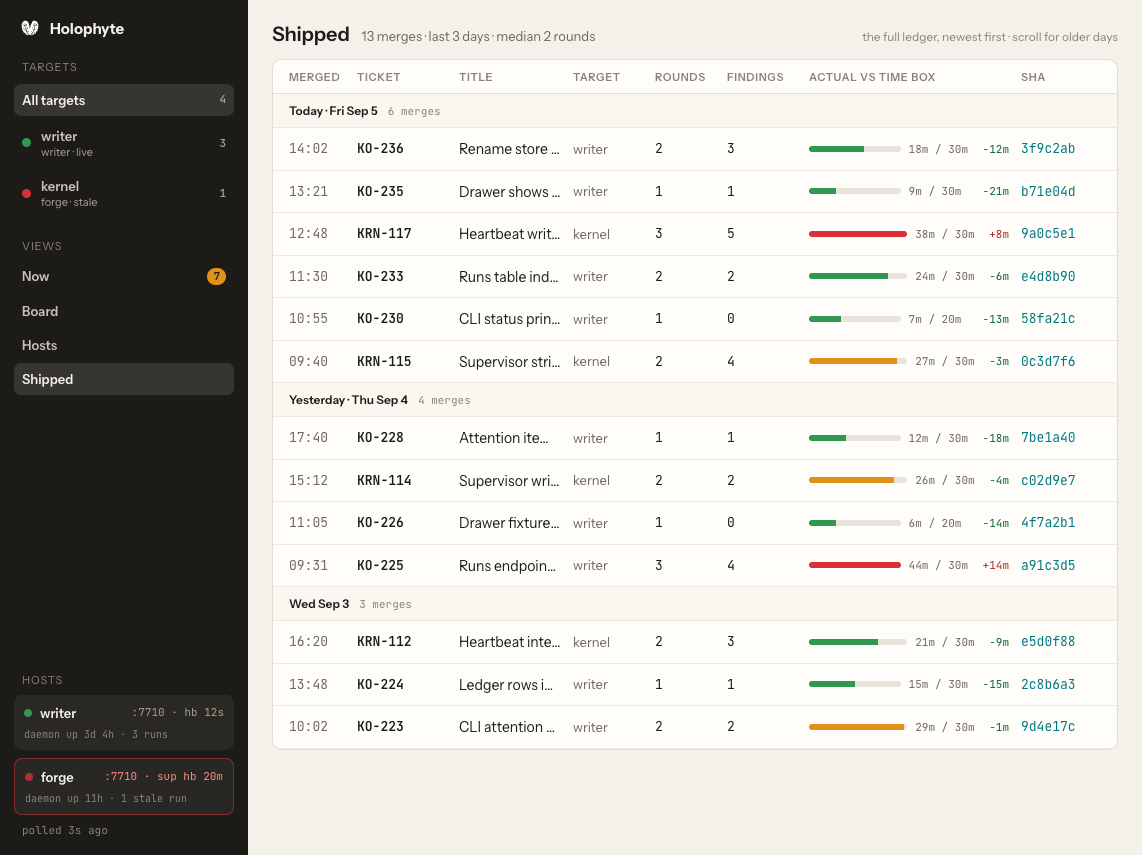
Task: Open commit SHA b71e04d
Action: click(1048, 192)
